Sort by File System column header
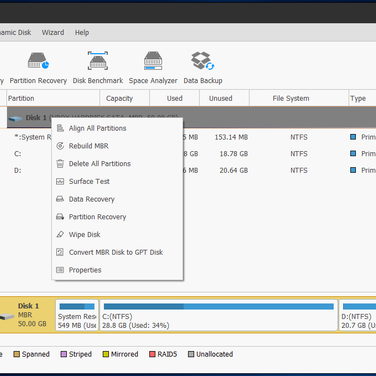376x376 pixels. (299, 98)
